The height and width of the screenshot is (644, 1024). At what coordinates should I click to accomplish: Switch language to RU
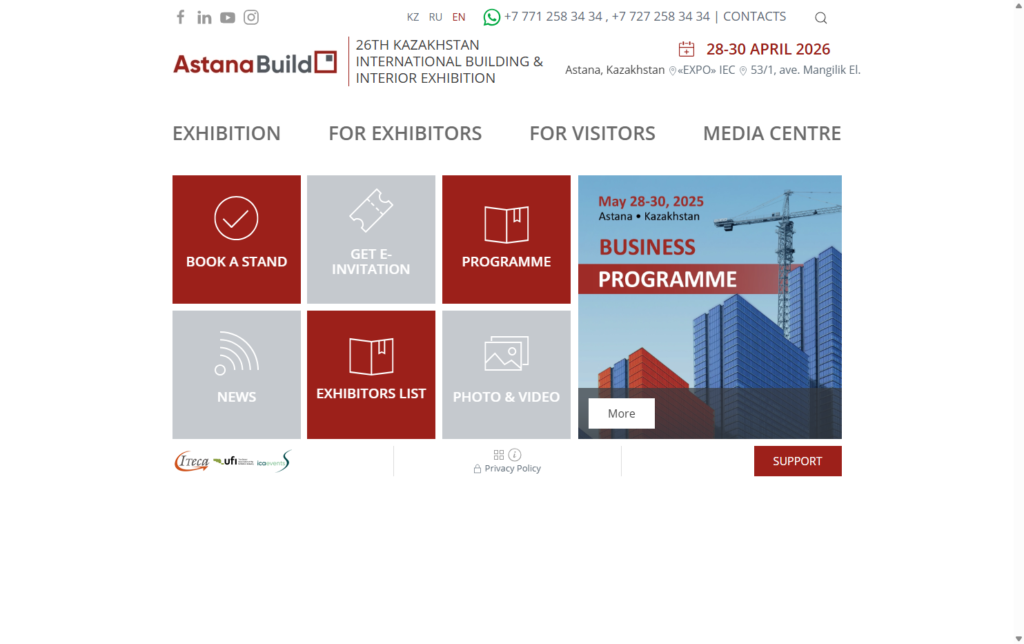pos(435,17)
